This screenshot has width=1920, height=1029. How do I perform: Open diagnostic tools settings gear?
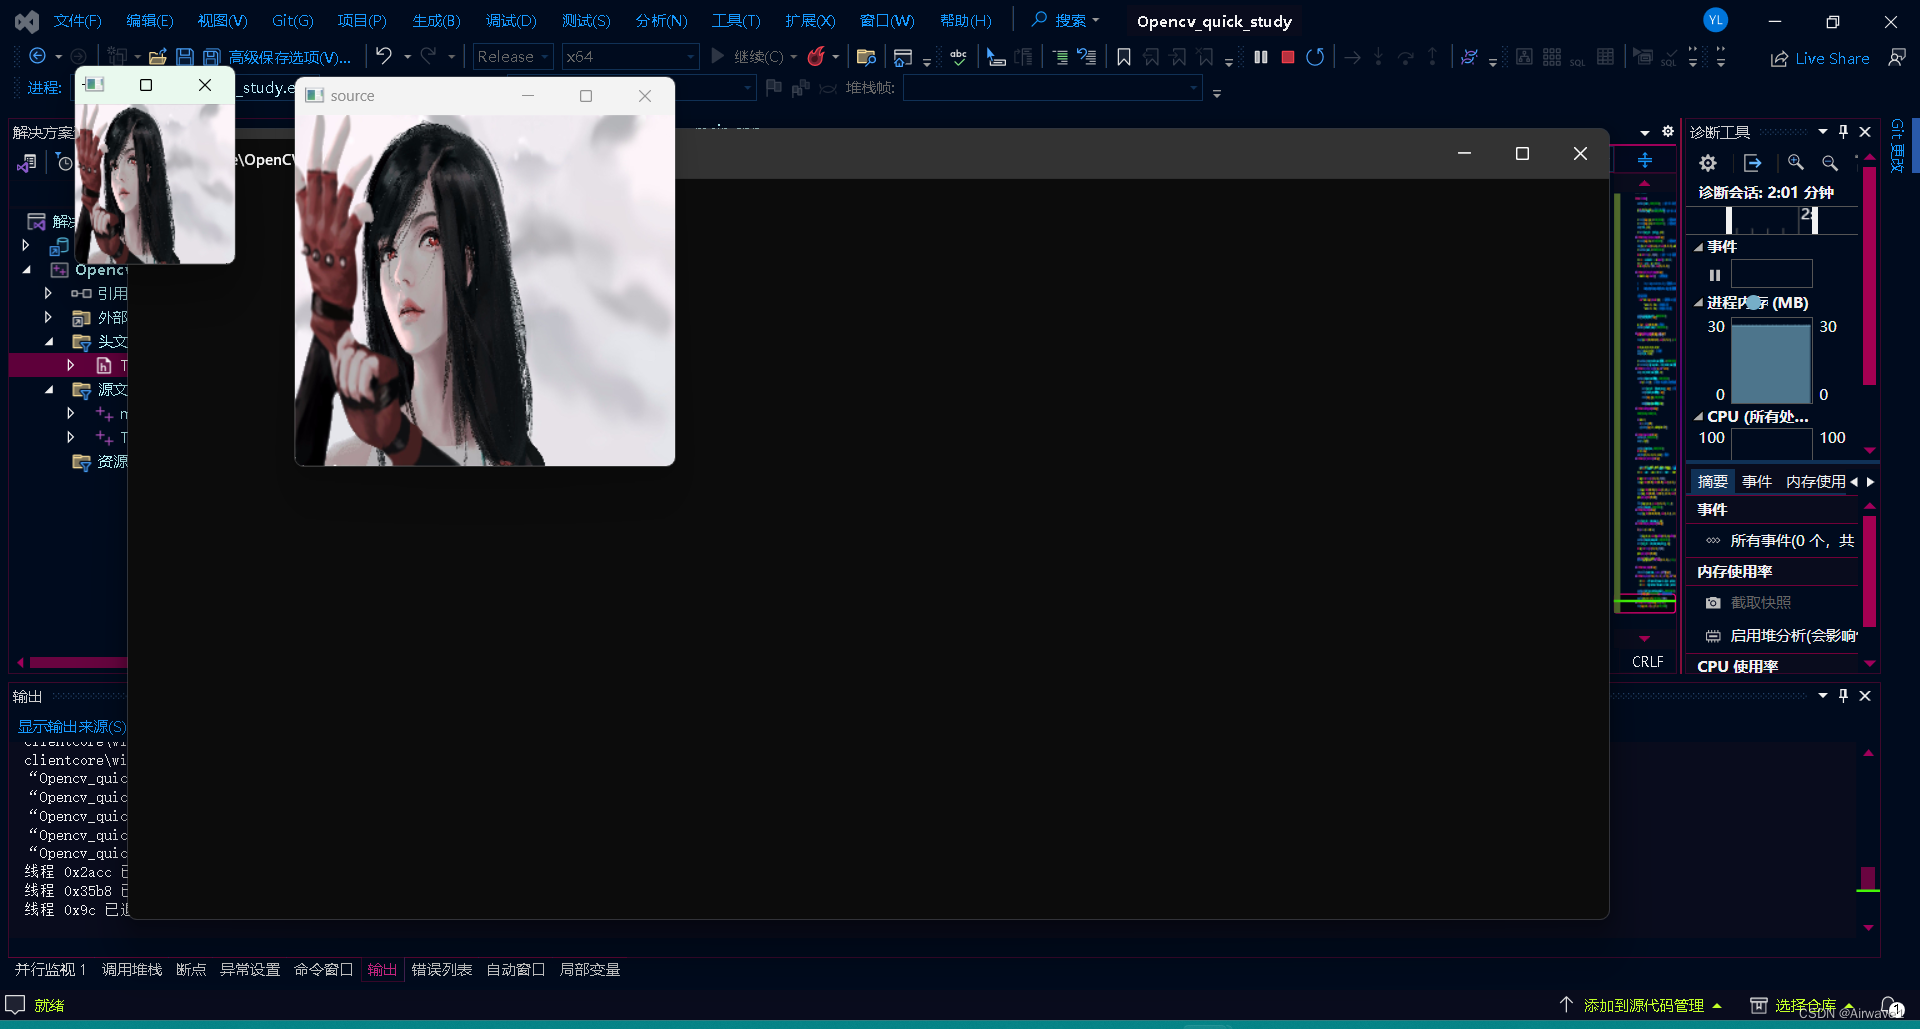coord(1708,162)
